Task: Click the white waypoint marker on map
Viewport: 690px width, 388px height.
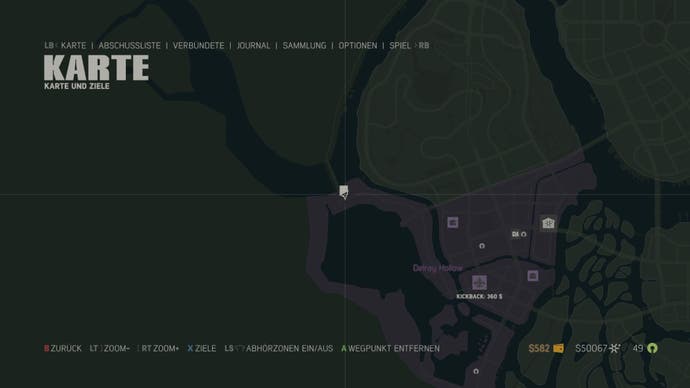Action: [x=344, y=192]
